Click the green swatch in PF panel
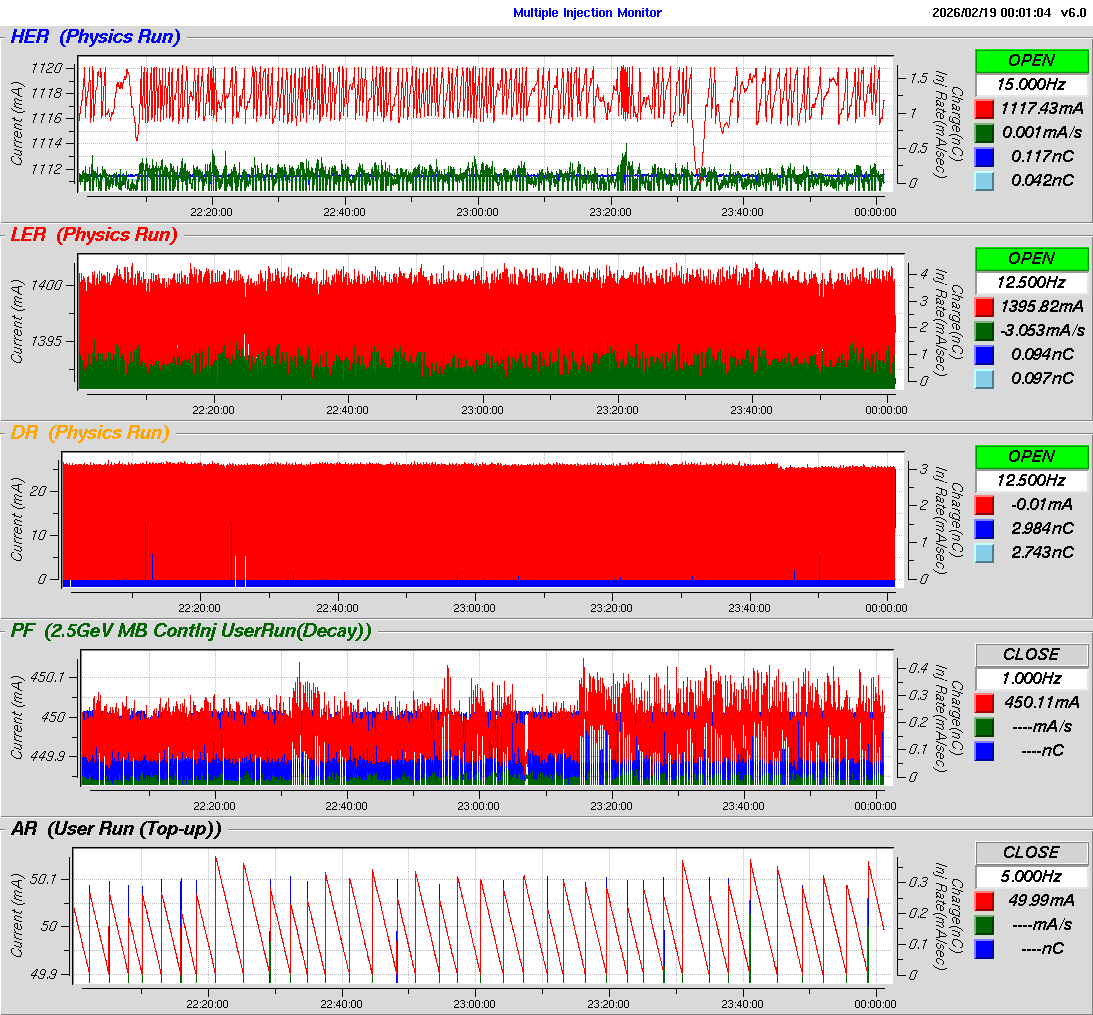This screenshot has height=1015, width=1093. [984, 726]
